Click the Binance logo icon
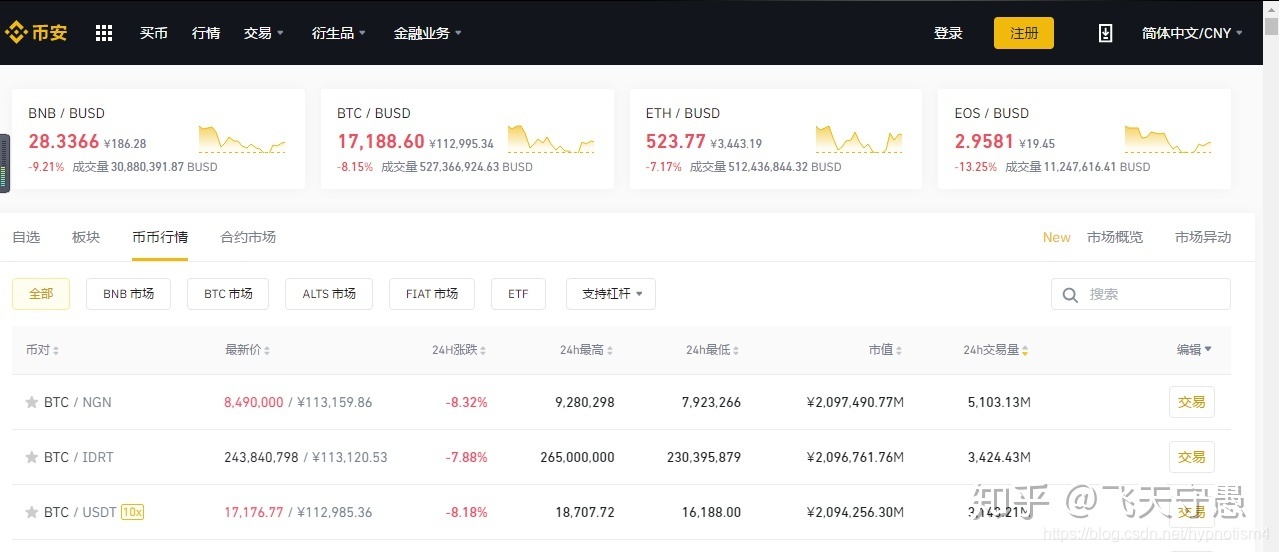 click(x=15, y=33)
